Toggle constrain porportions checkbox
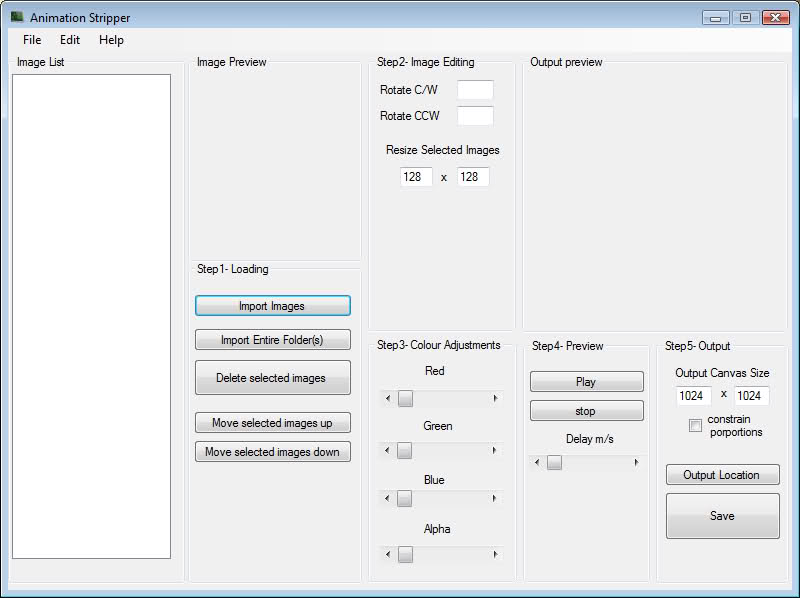Viewport: 800px width, 598px height. (695, 425)
